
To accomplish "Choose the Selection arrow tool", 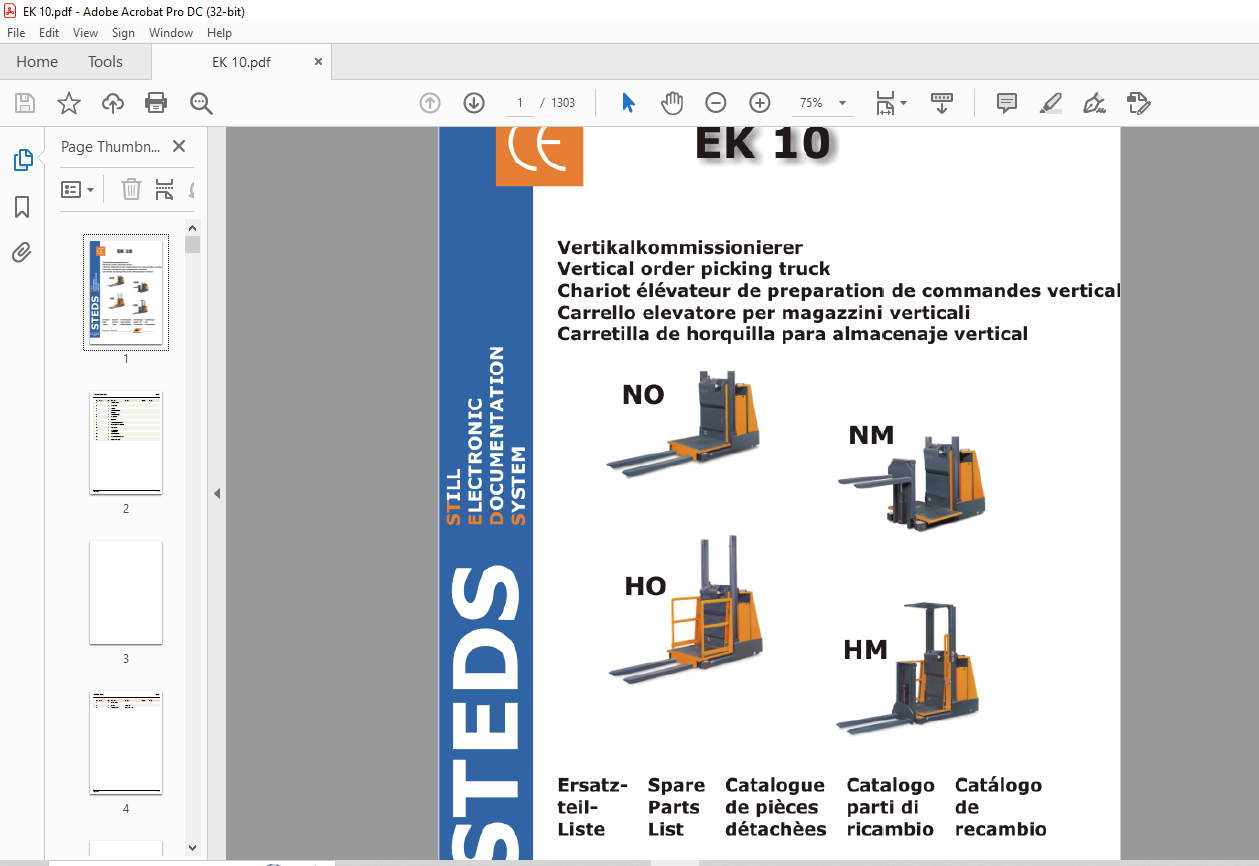I will tap(628, 103).
